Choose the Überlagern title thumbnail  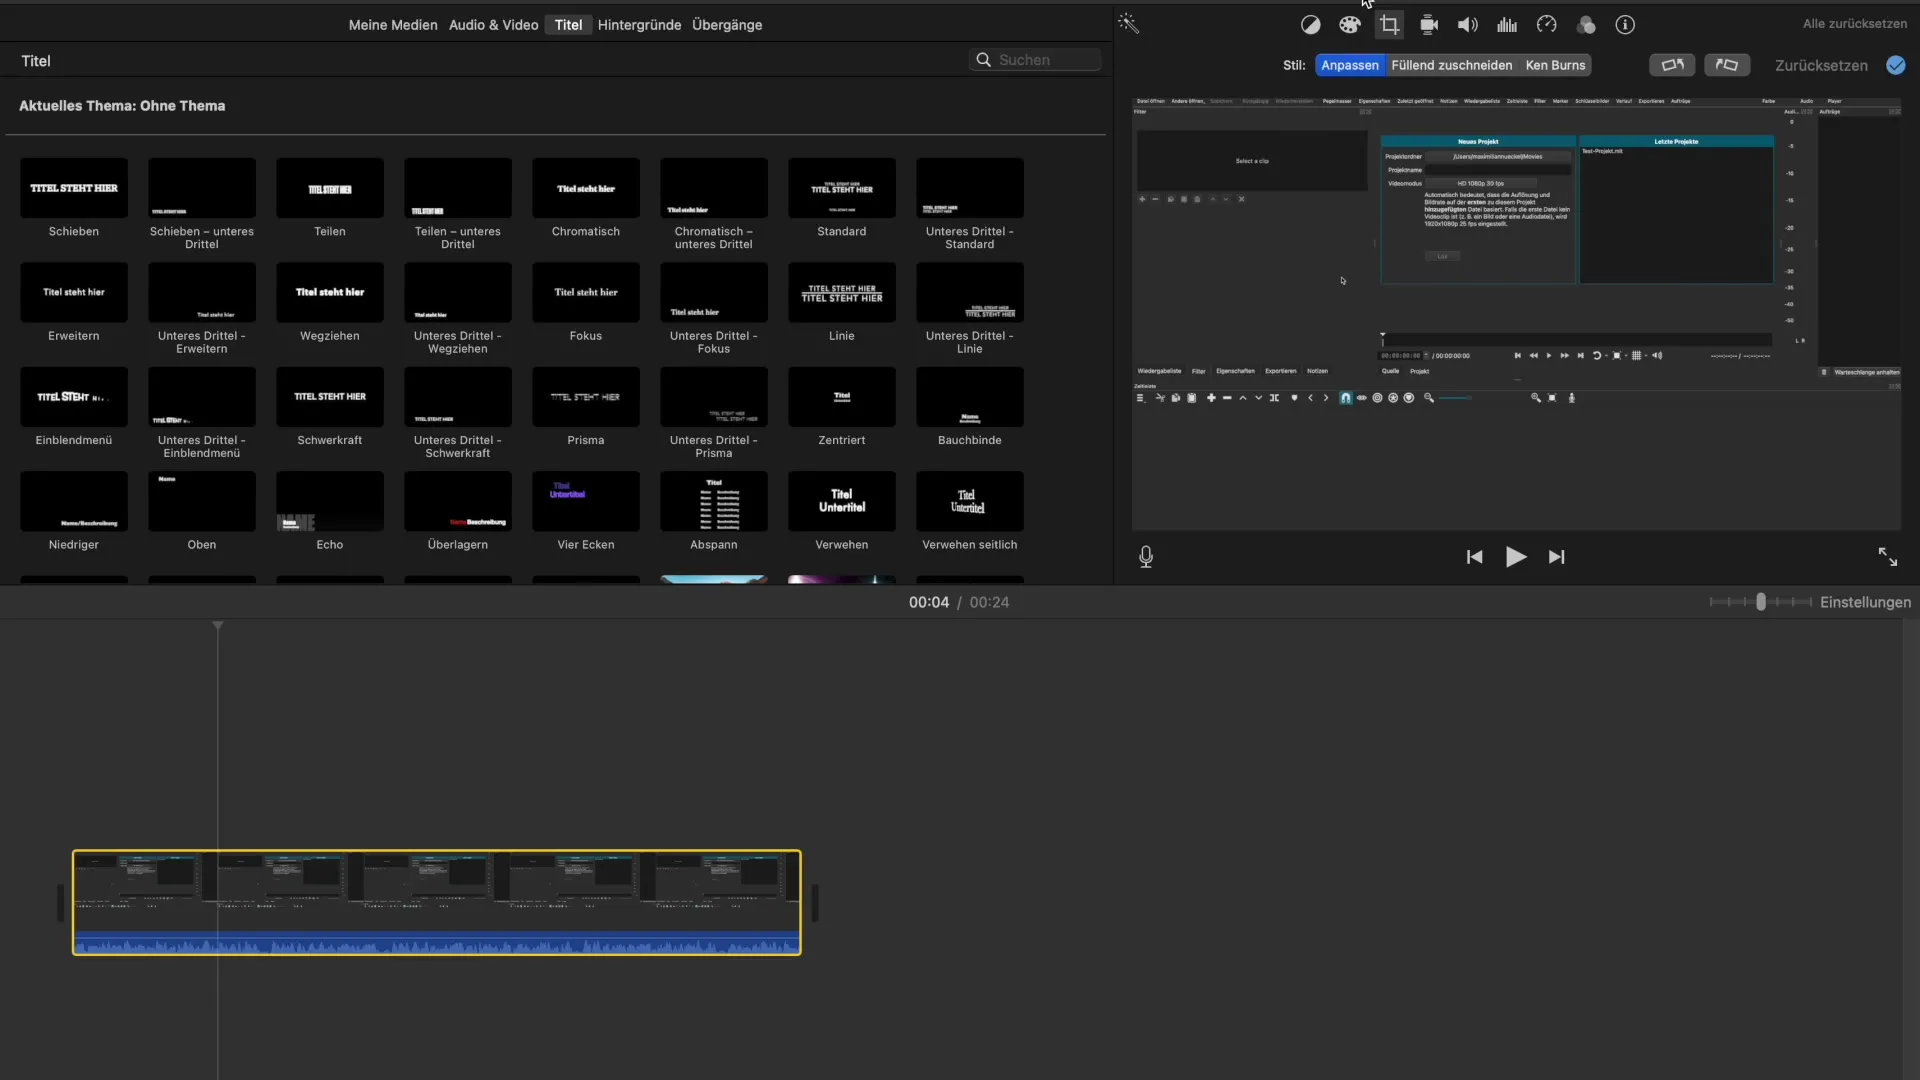coord(458,501)
